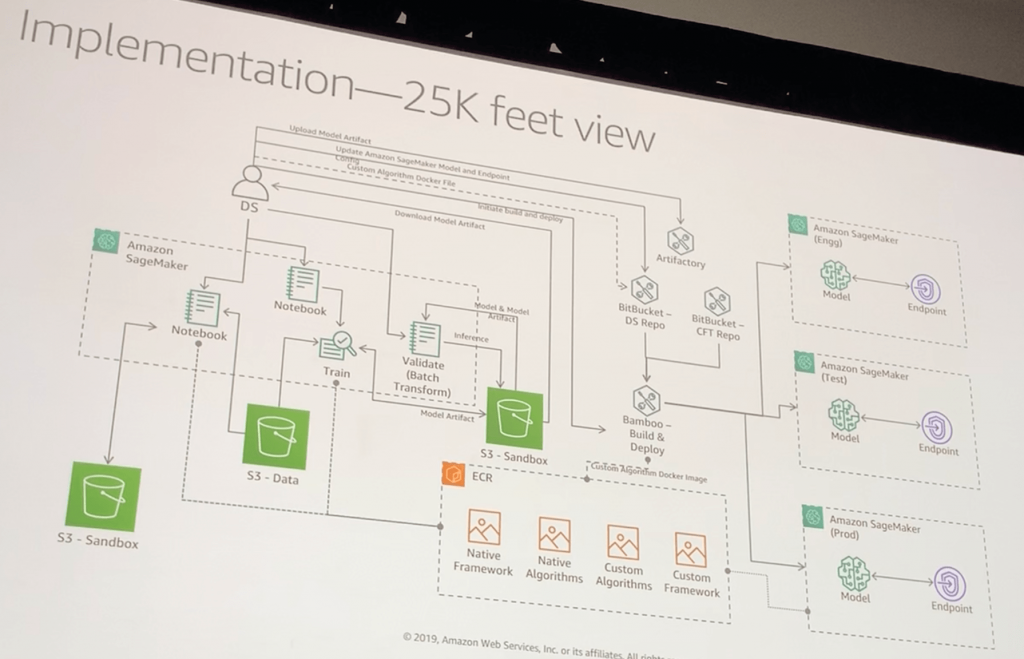
Task: Click the DS user person icon
Action: [x=250, y=183]
